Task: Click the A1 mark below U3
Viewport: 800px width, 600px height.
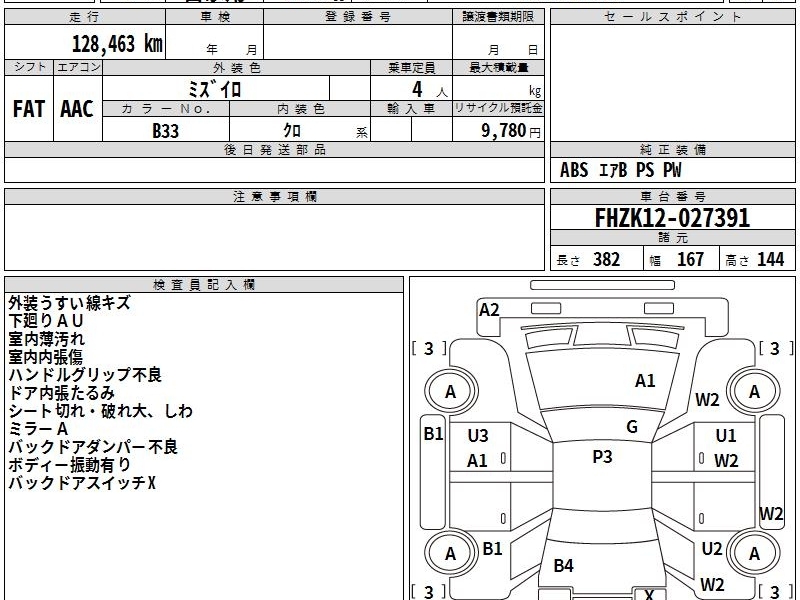Action: pos(477,461)
